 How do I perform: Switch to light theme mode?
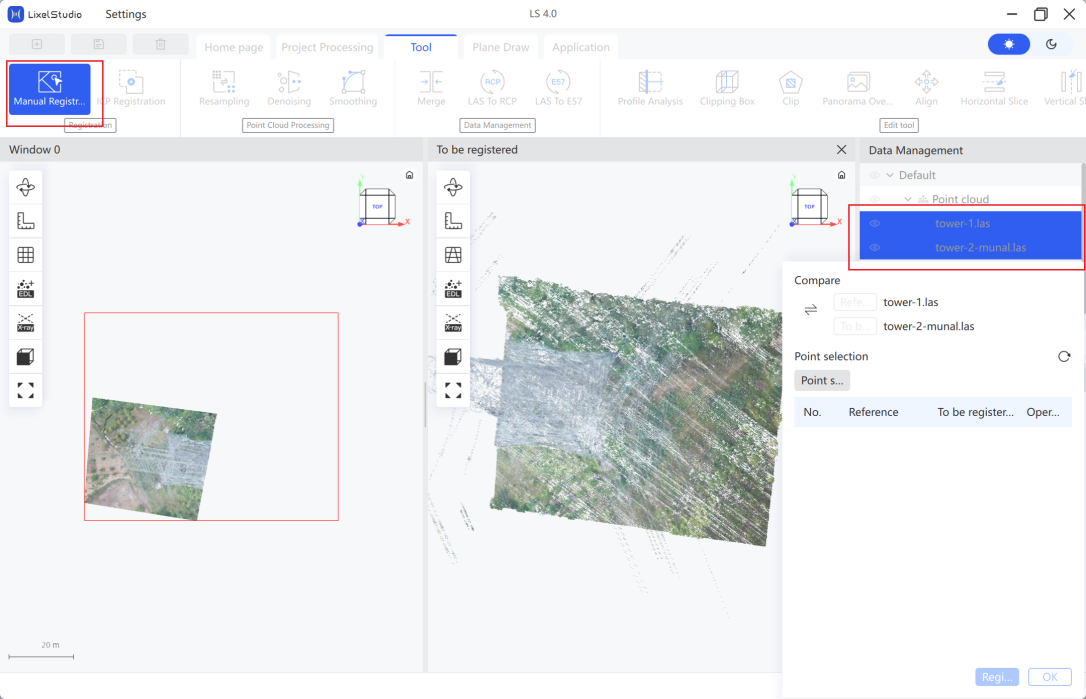(x=1008, y=44)
